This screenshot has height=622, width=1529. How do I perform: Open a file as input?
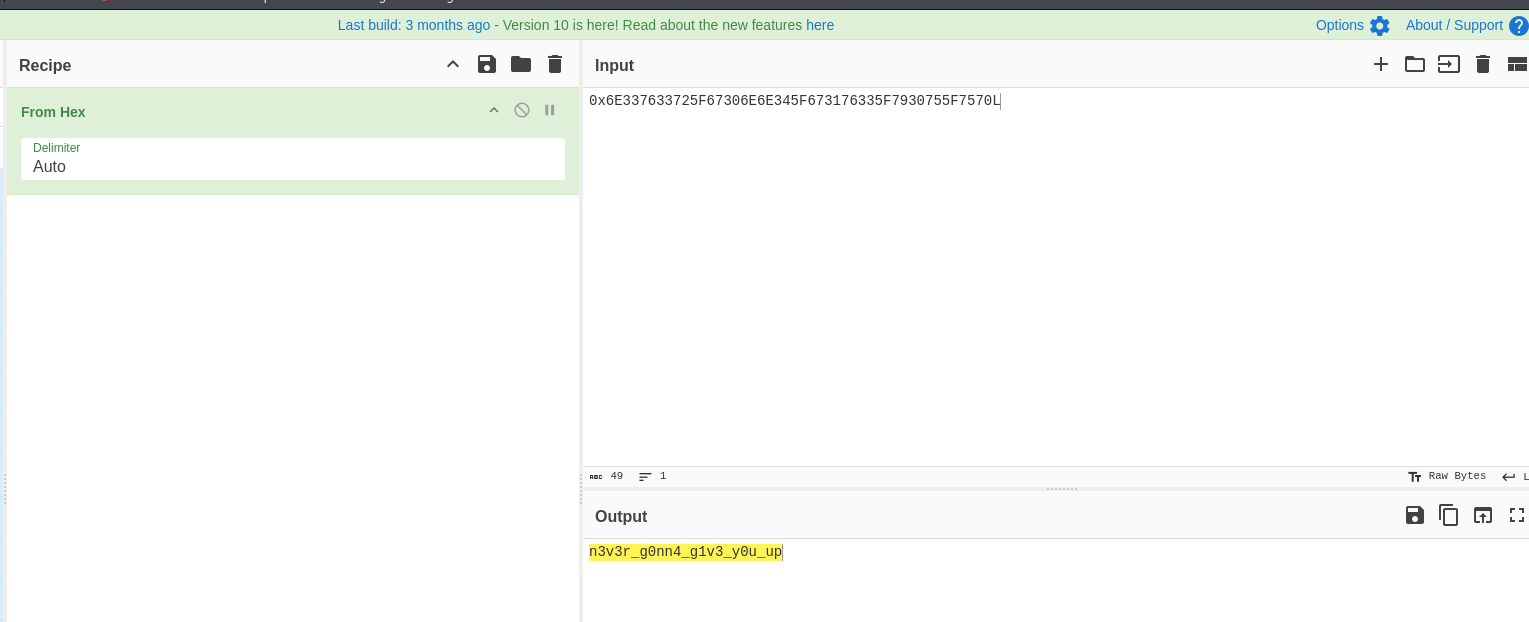pyautogui.click(x=1449, y=65)
